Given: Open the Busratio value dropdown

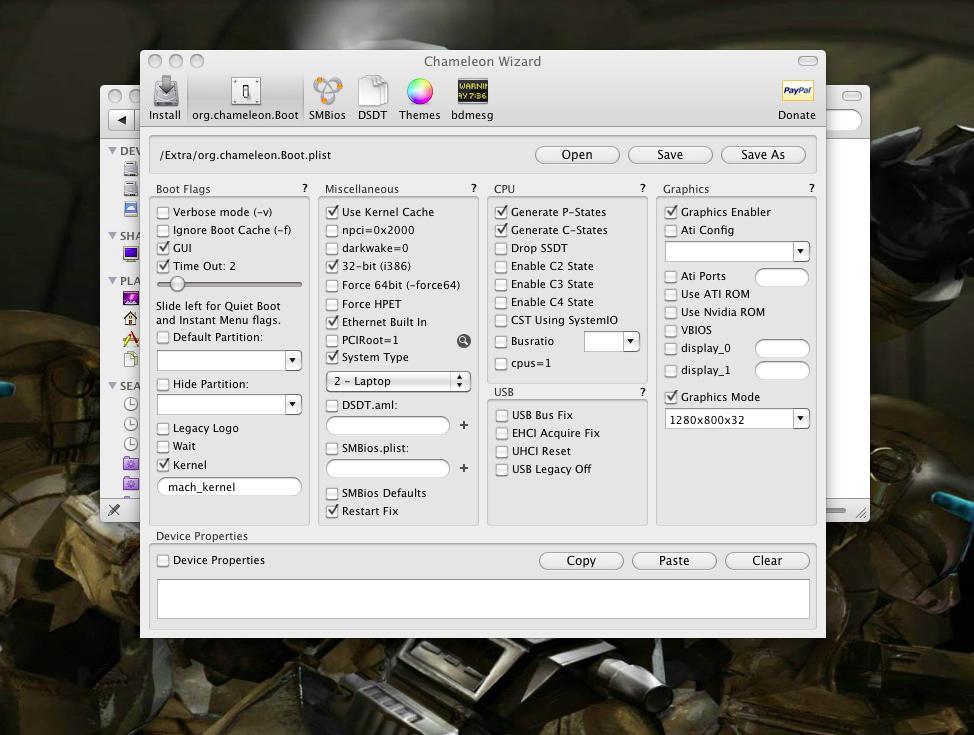Looking at the screenshot, I should point(630,342).
